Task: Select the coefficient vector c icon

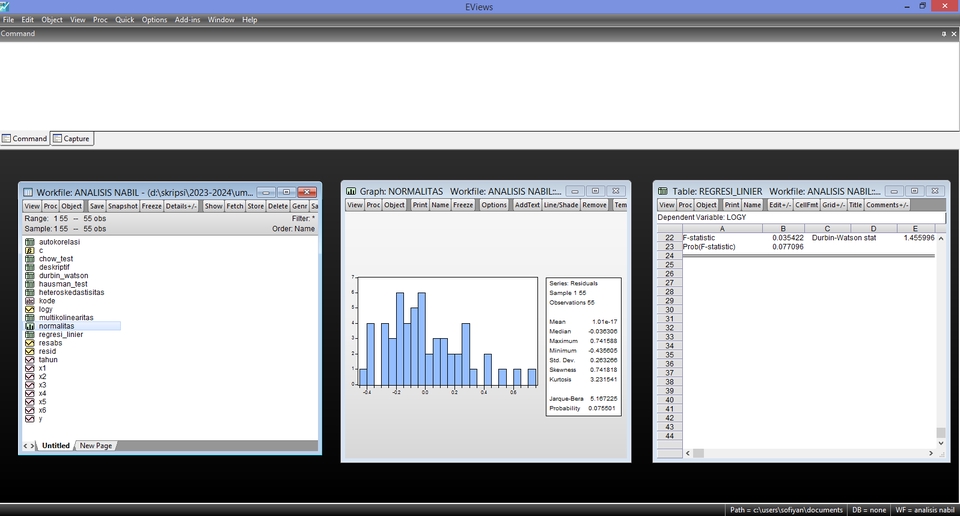Action: (x=29, y=250)
